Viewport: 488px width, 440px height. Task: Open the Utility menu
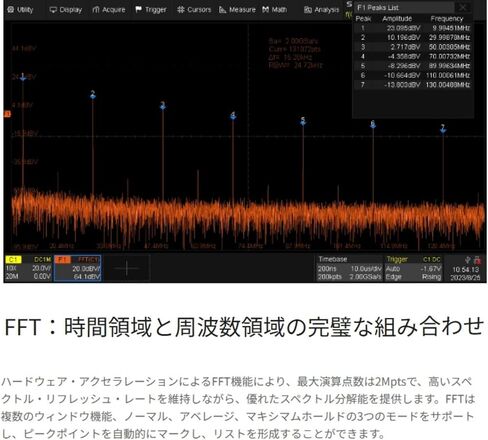(20, 10)
